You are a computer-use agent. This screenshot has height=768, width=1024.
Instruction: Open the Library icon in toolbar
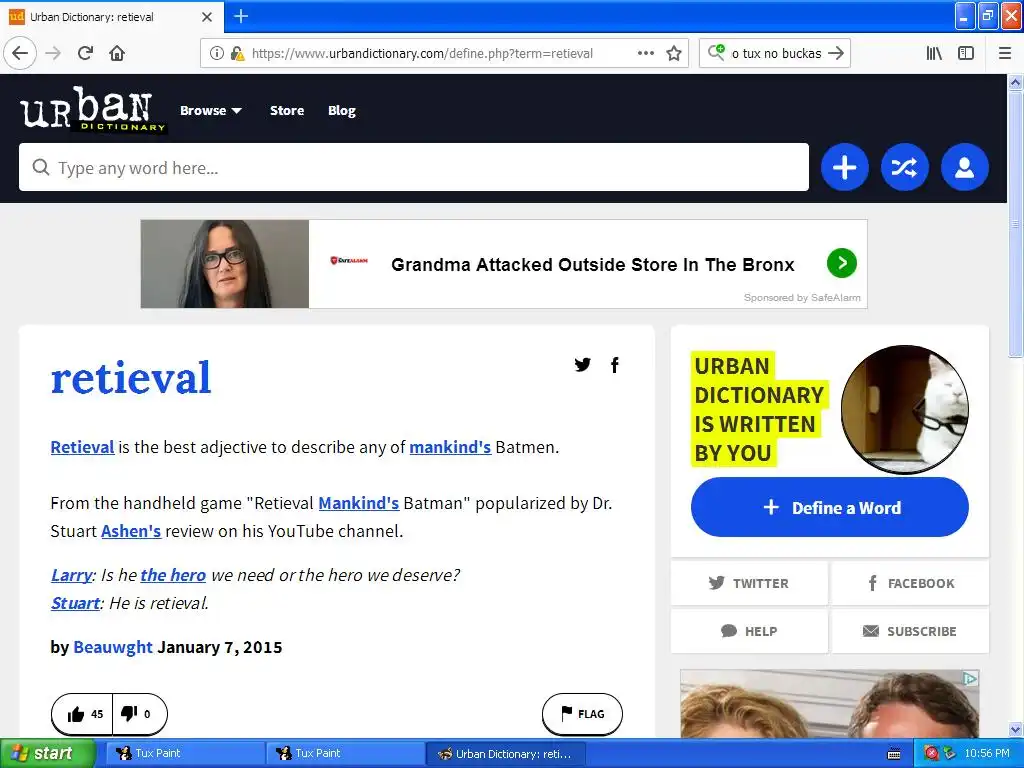click(x=934, y=53)
